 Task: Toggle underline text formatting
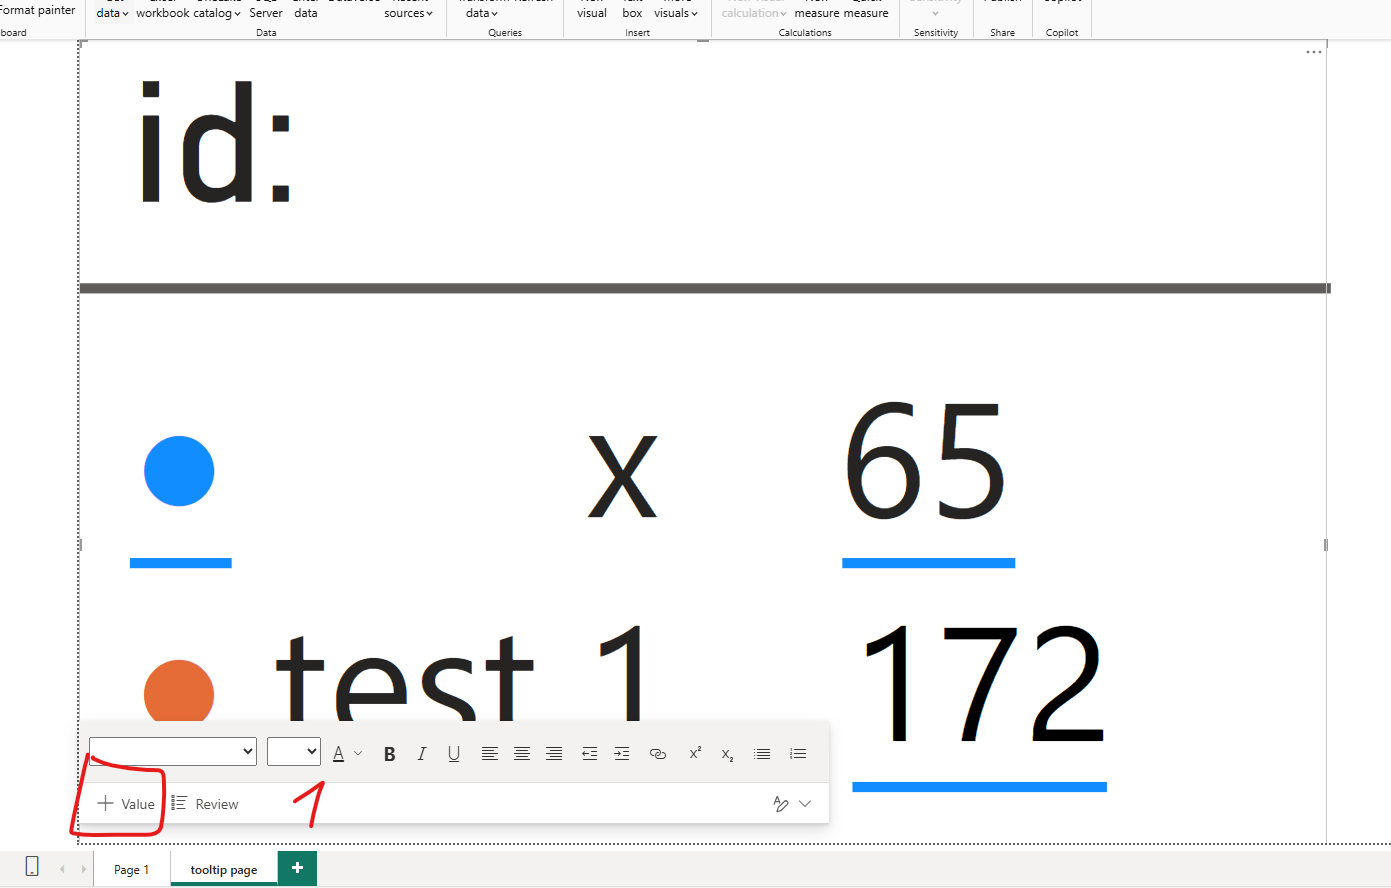point(454,754)
